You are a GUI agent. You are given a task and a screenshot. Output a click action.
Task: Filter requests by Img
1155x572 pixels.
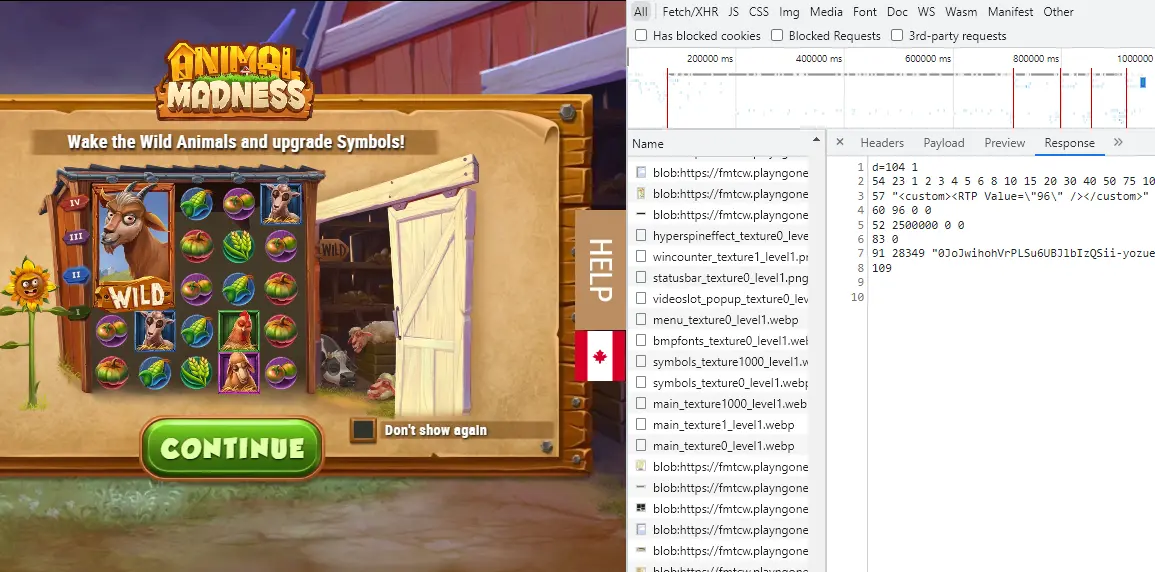[x=789, y=12]
